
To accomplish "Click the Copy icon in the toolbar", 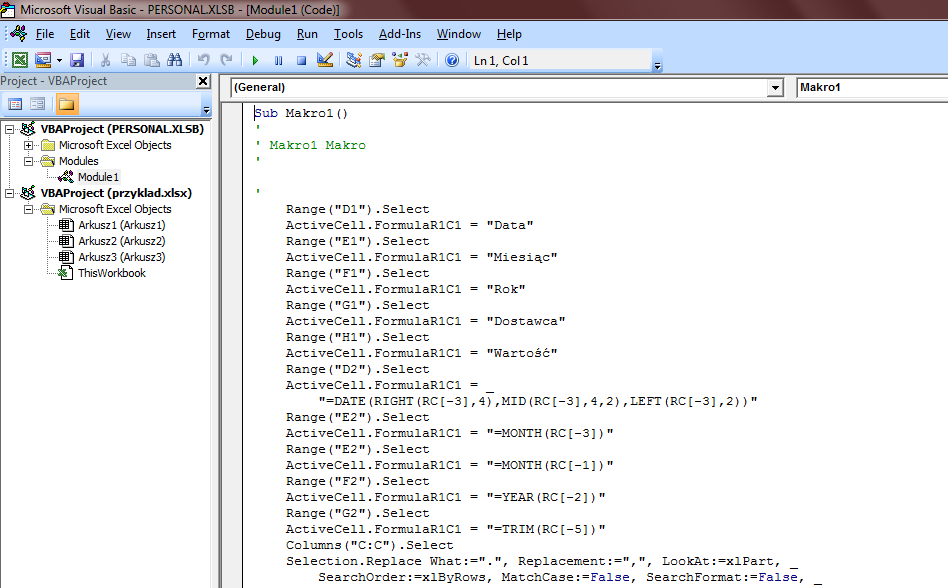I will 128,60.
